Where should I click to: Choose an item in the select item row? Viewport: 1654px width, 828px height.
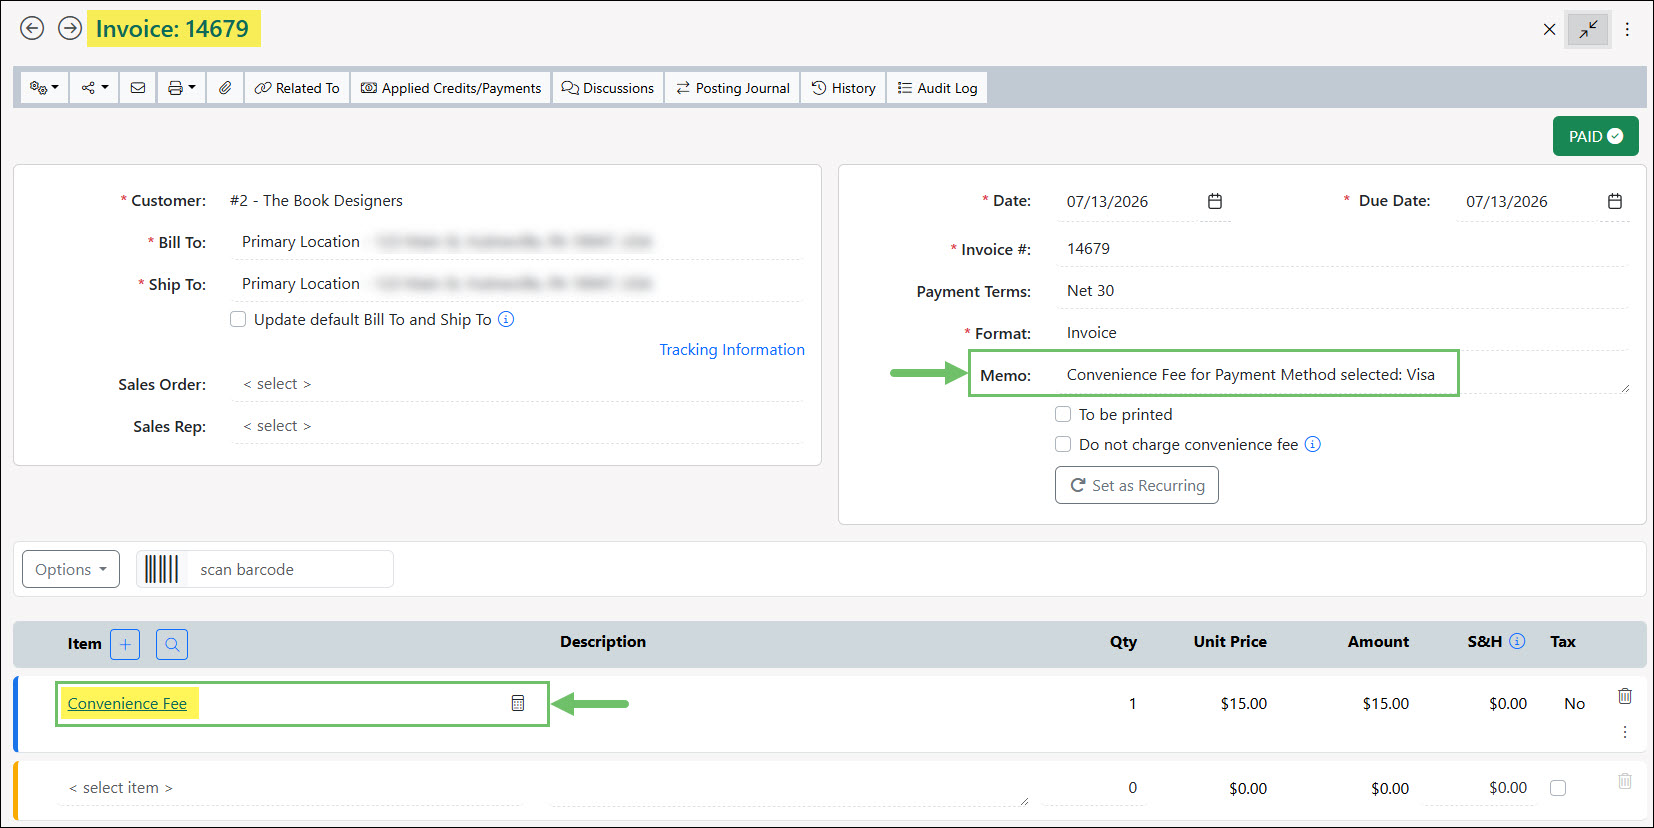(290, 788)
